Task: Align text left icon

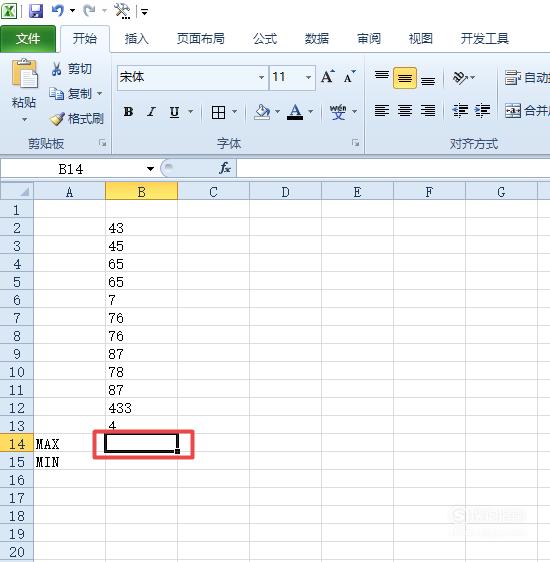Action: tap(382, 111)
